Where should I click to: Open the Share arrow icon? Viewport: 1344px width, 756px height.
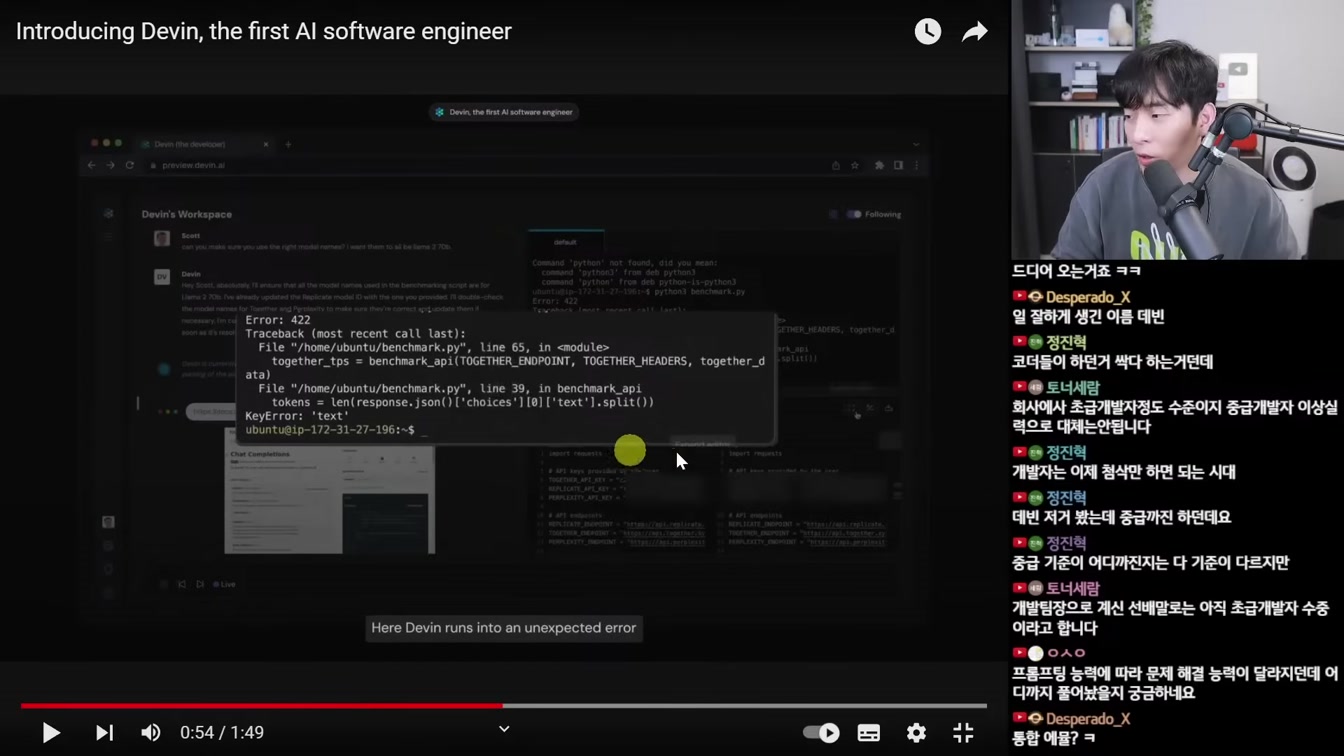click(x=975, y=32)
